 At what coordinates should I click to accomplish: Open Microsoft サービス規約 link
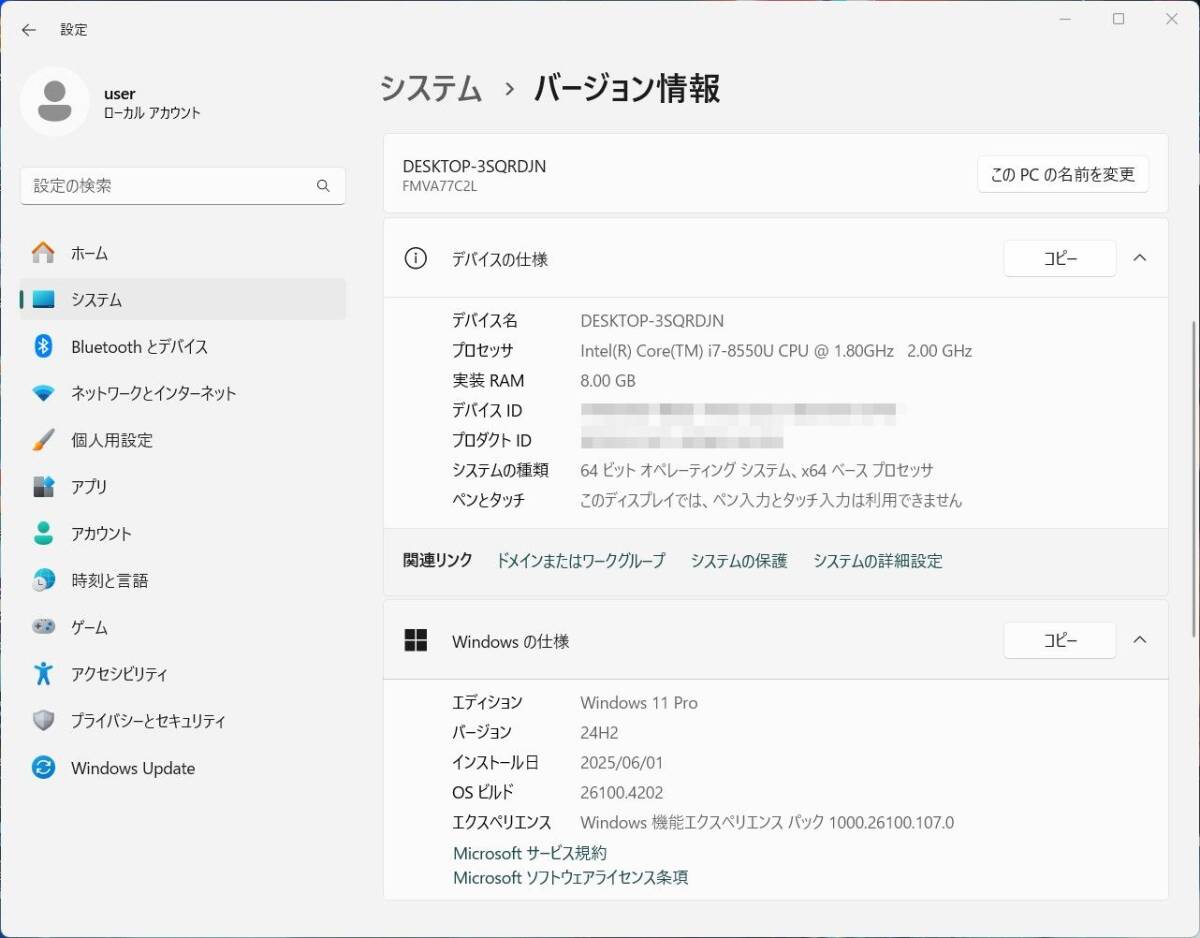pyautogui.click(x=530, y=853)
